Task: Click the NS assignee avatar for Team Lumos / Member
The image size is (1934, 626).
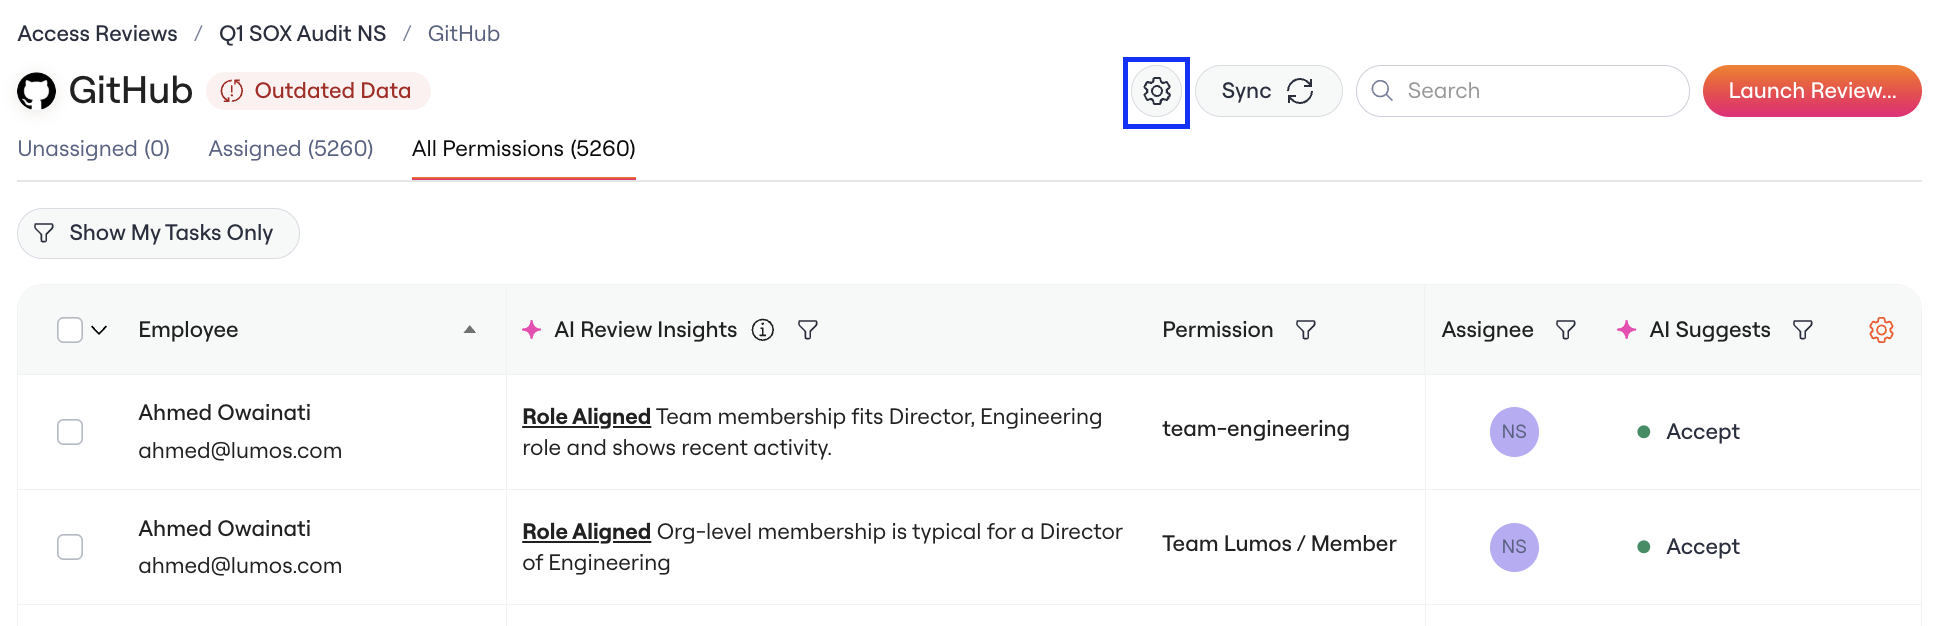Action: tap(1514, 547)
